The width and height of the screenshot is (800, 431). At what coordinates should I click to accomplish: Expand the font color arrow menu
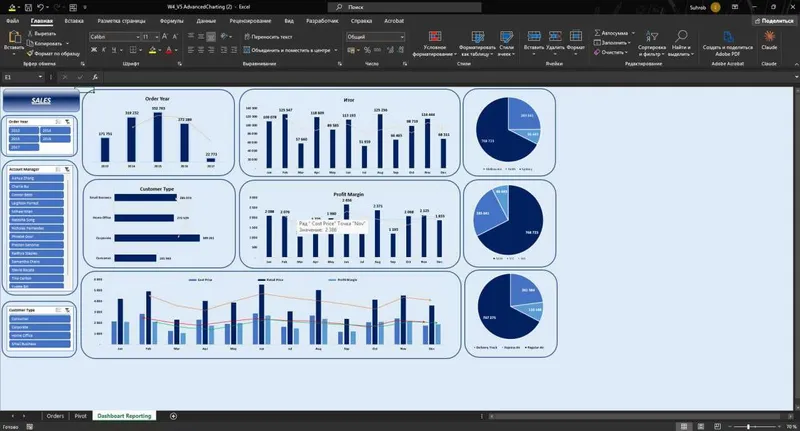[x=176, y=50]
